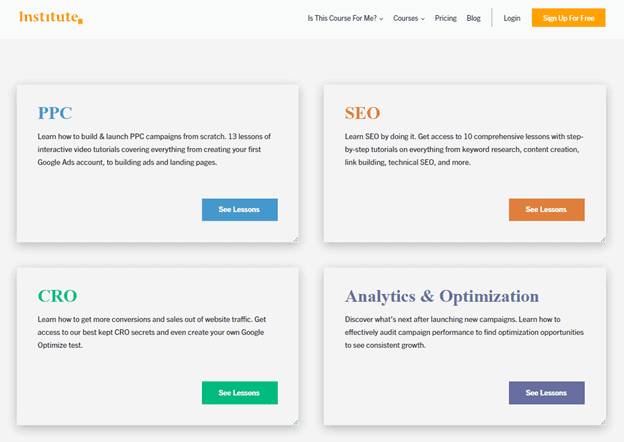The height and width of the screenshot is (442, 624).
Task: Go to the Pricing page
Action: tap(445, 18)
